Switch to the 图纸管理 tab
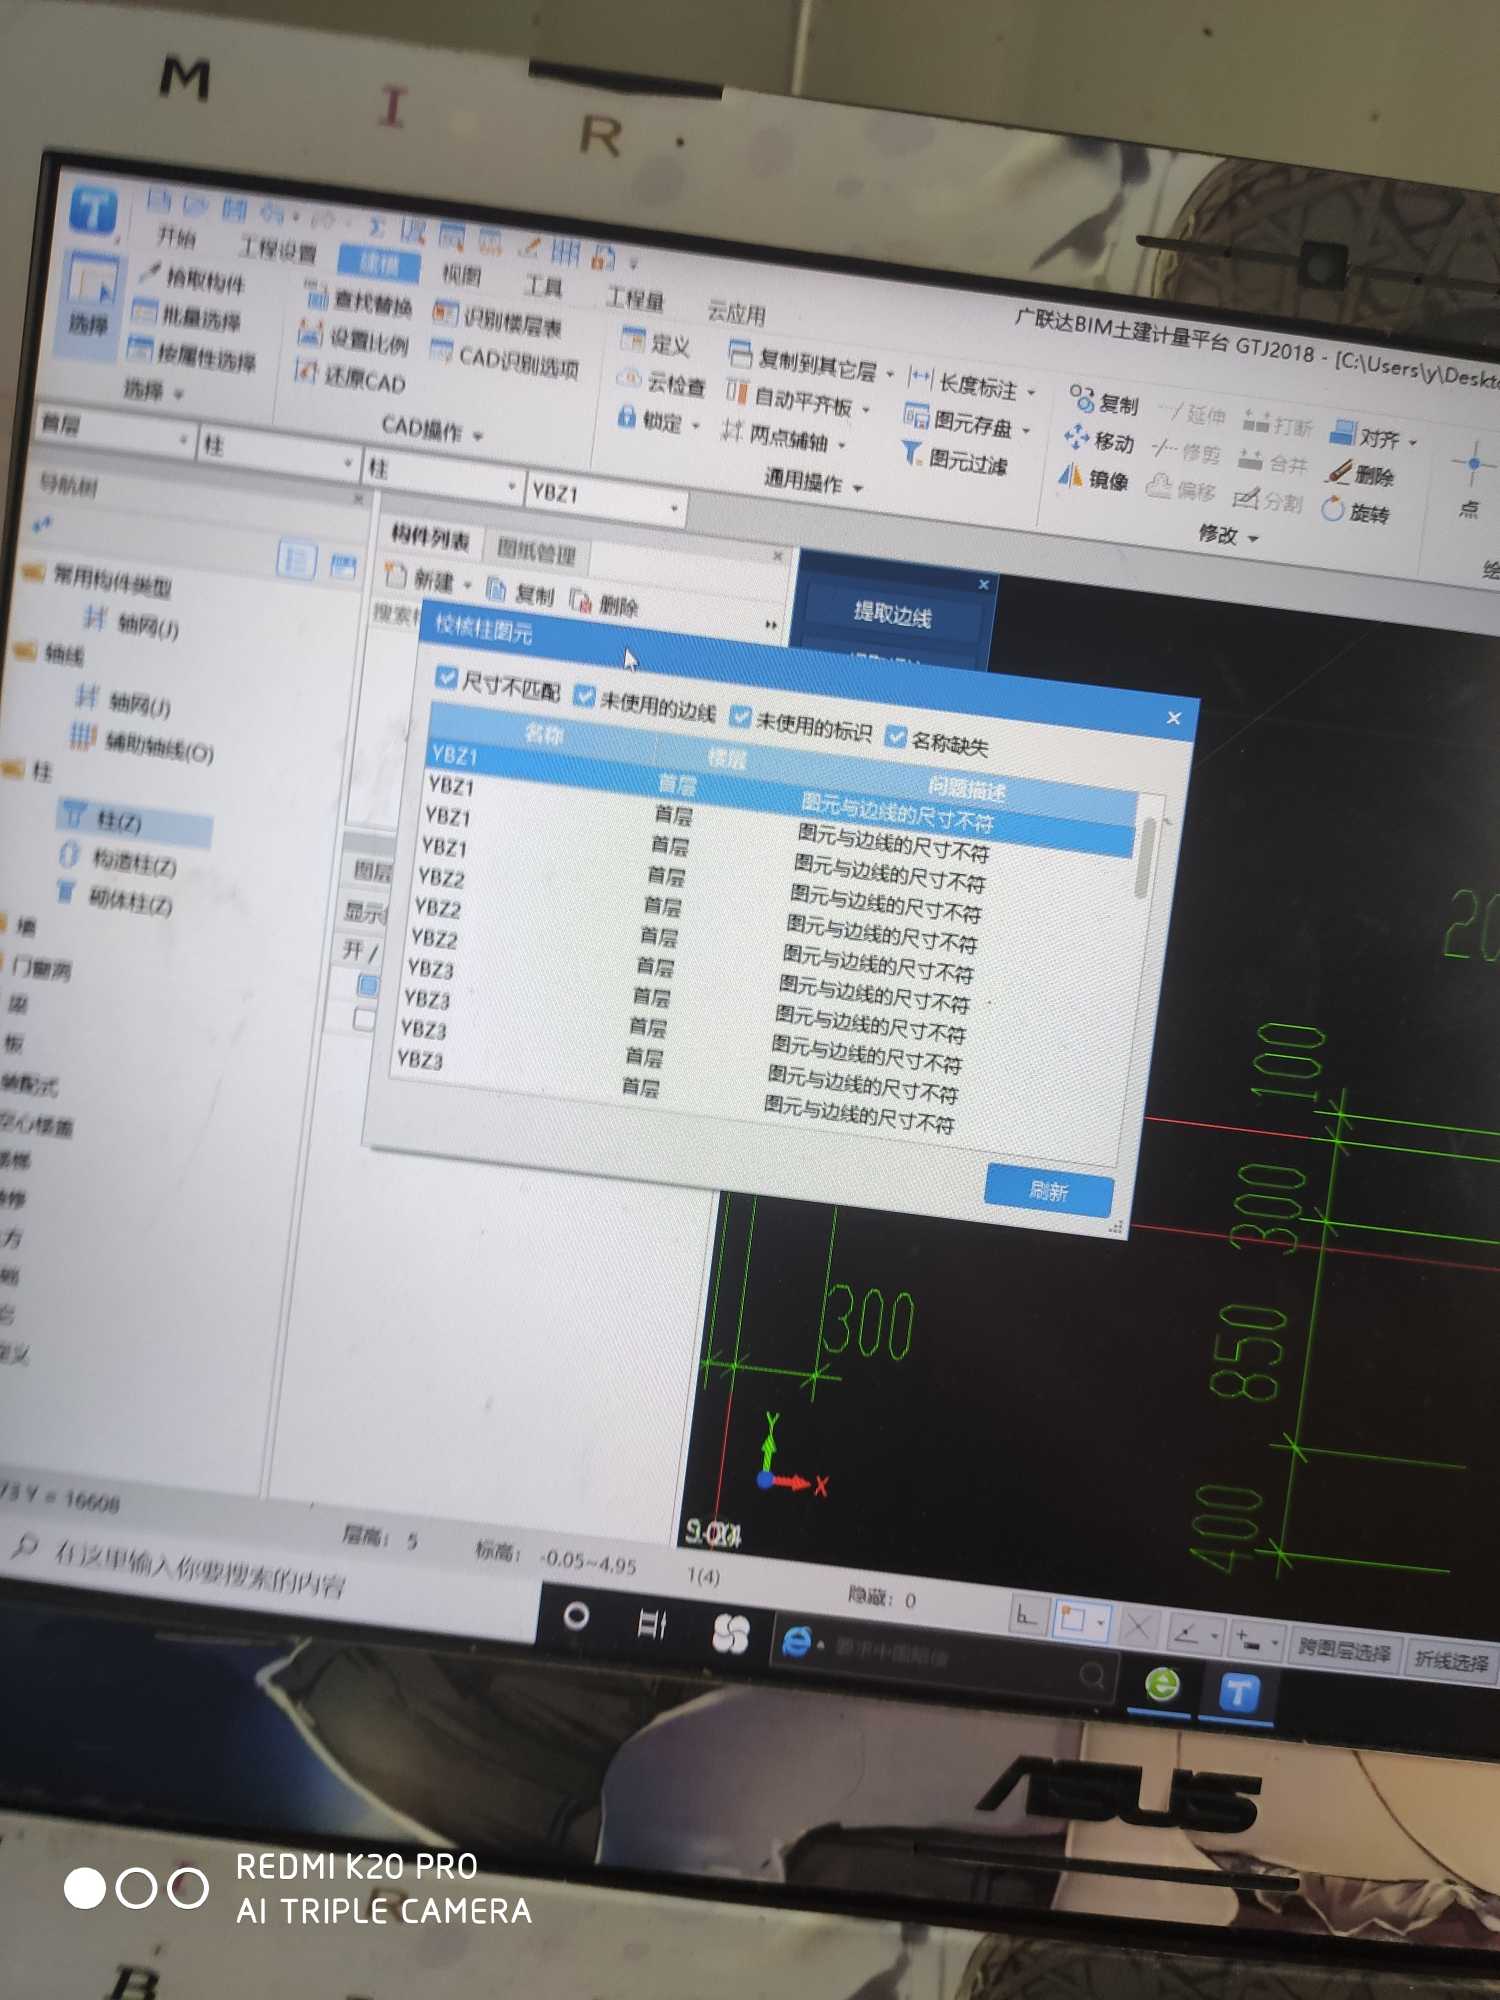The width and height of the screenshot is (1500, 2000). pos(537,551)
